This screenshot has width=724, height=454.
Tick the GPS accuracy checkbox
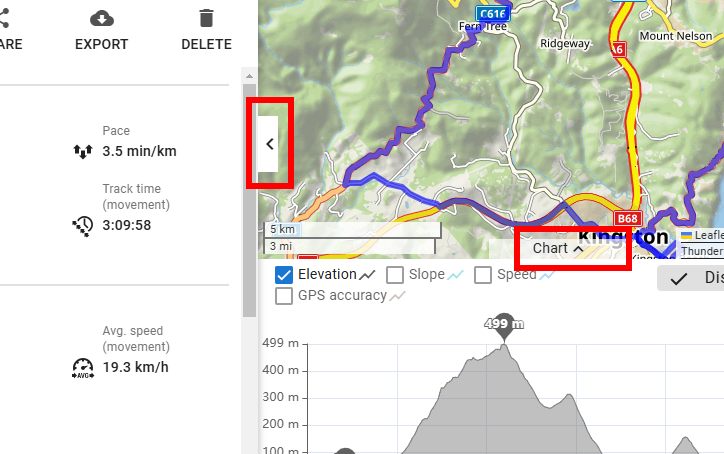click(x=283, y=295)
